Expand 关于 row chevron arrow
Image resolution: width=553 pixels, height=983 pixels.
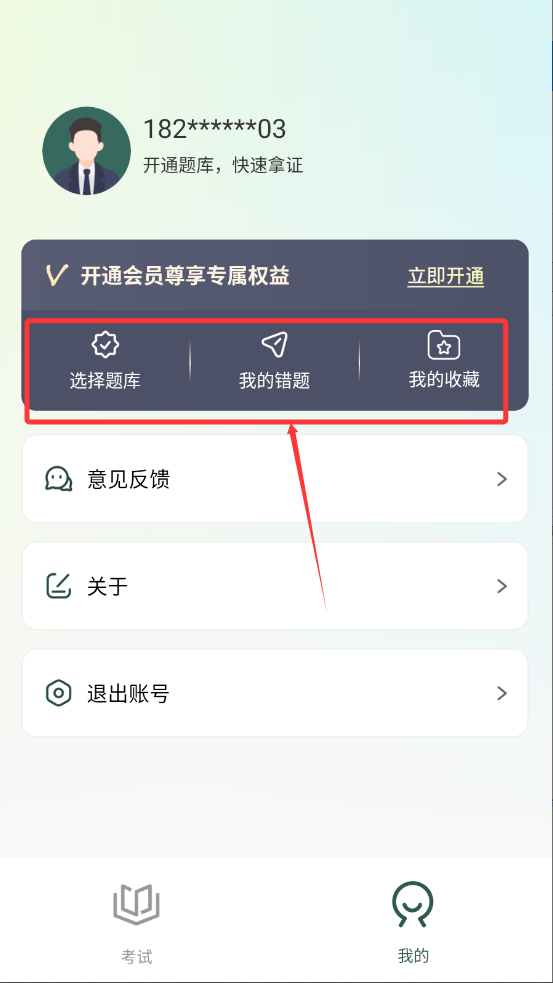point(502,586)
